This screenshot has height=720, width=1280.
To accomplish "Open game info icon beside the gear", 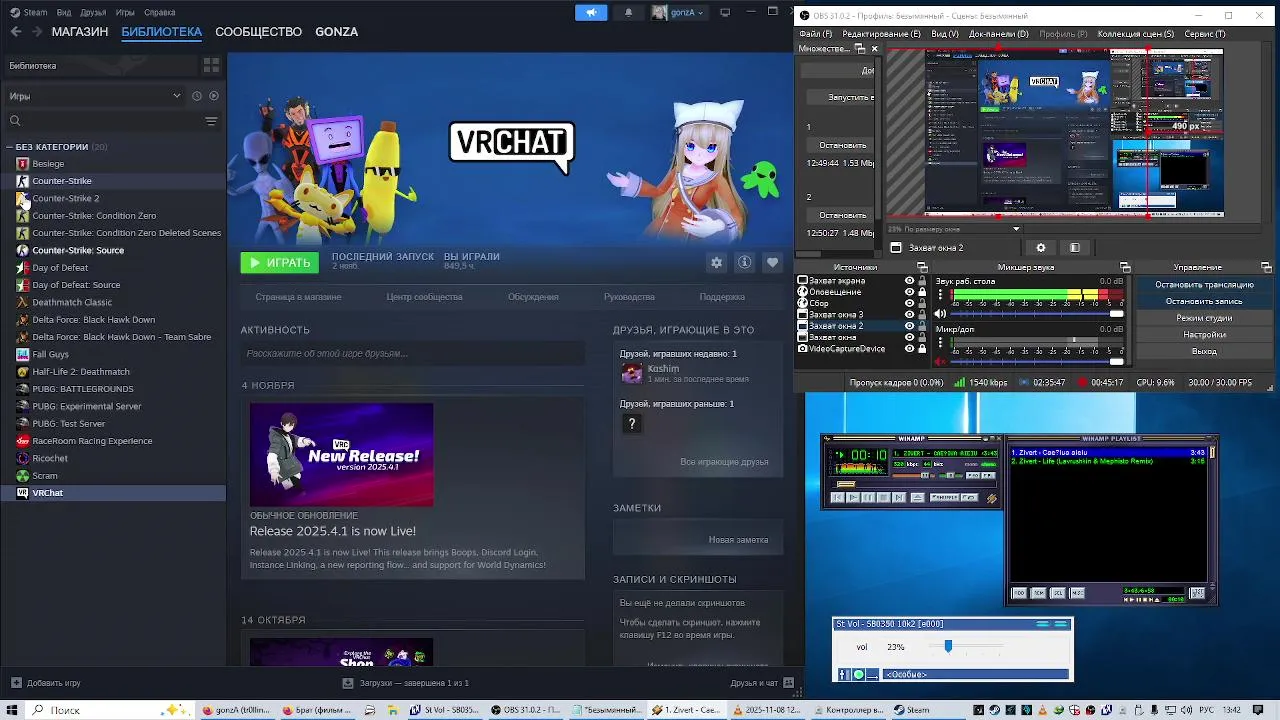I will click(x=744, y=262).
